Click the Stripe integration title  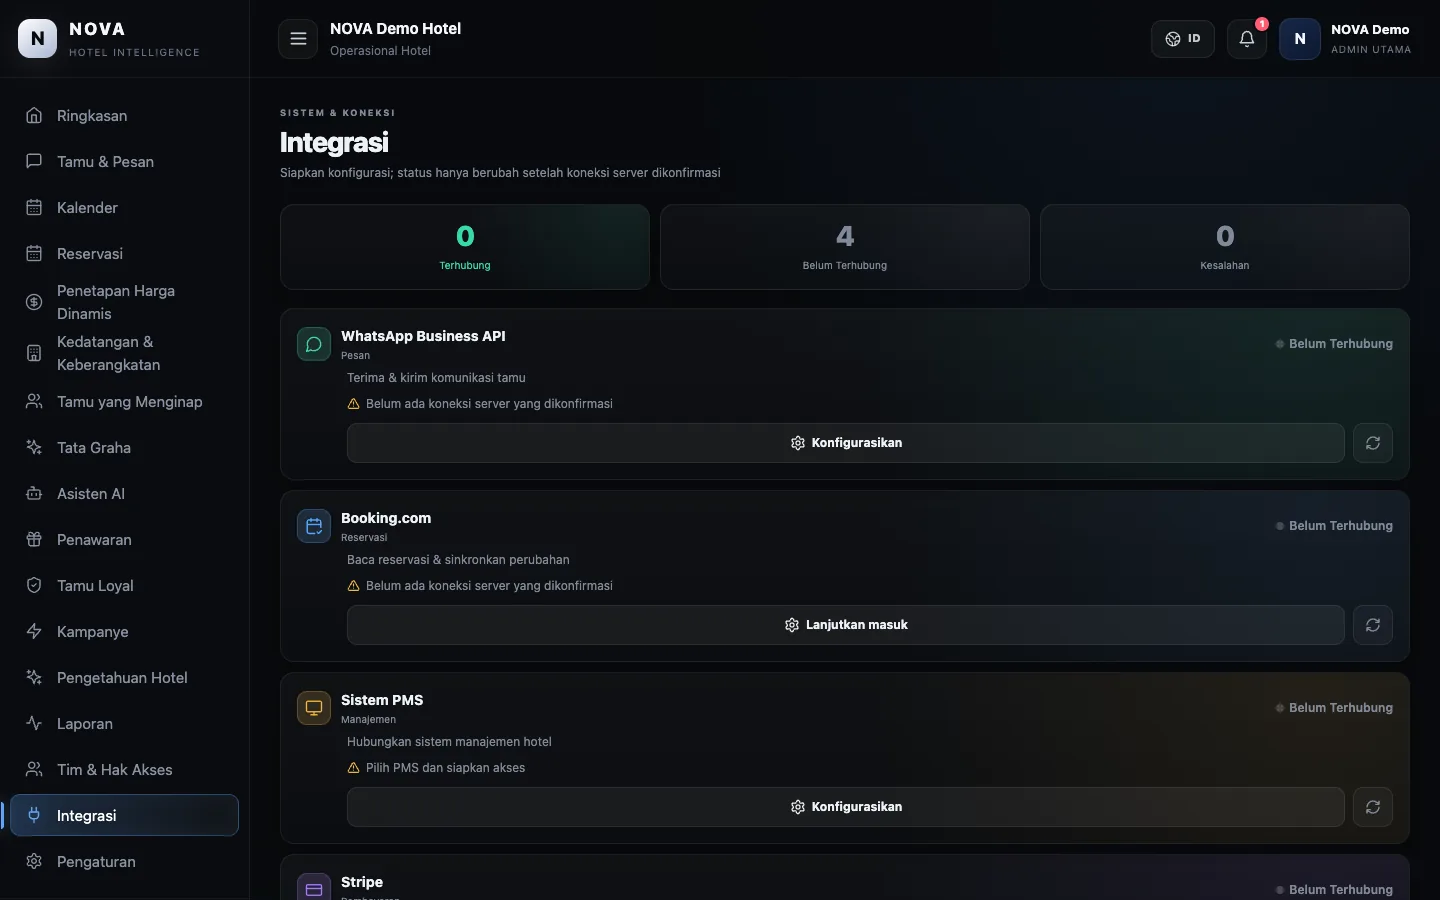tap(362, 882)
